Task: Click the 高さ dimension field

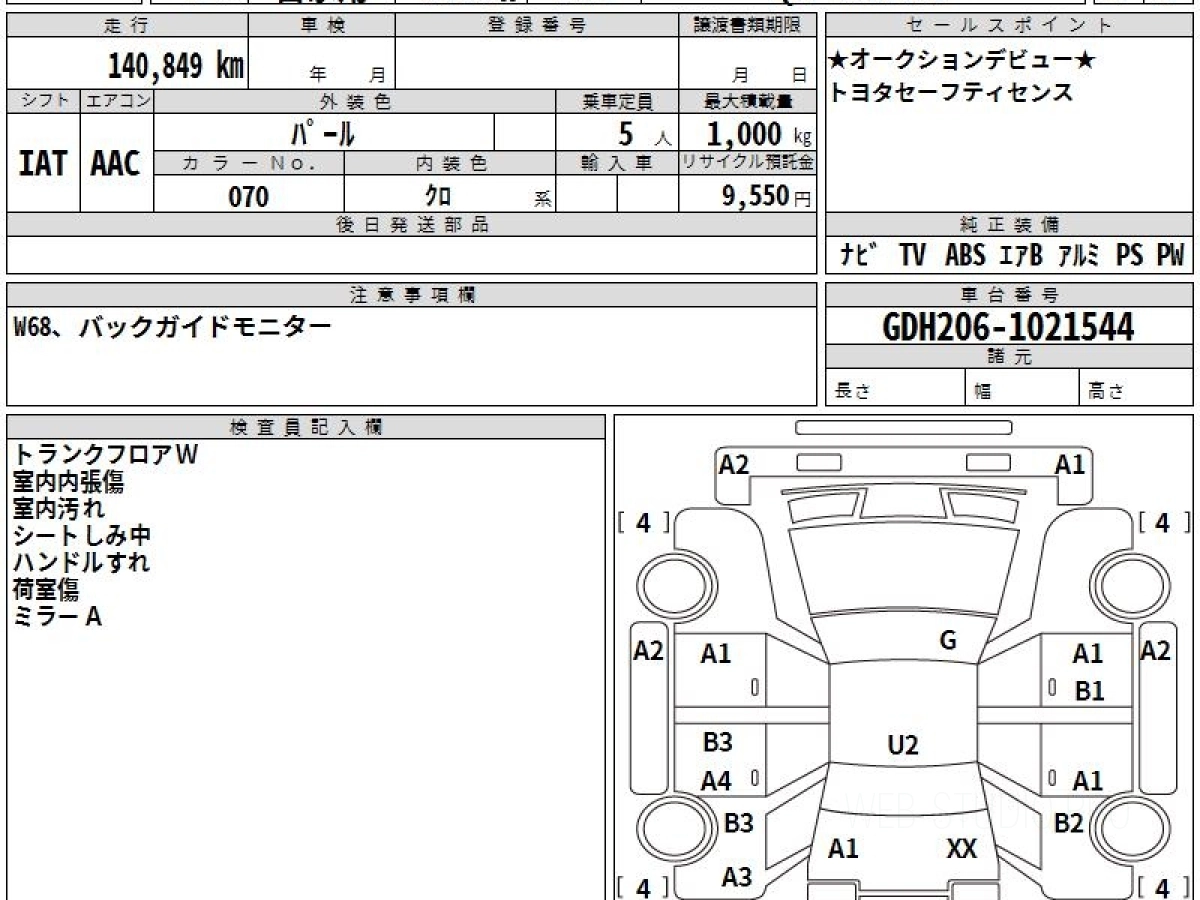Action: (1137, 388)
